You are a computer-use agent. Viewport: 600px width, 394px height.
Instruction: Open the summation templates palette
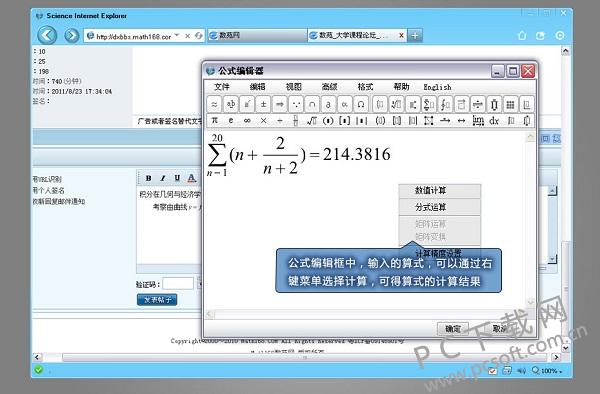tap(429, 104)
